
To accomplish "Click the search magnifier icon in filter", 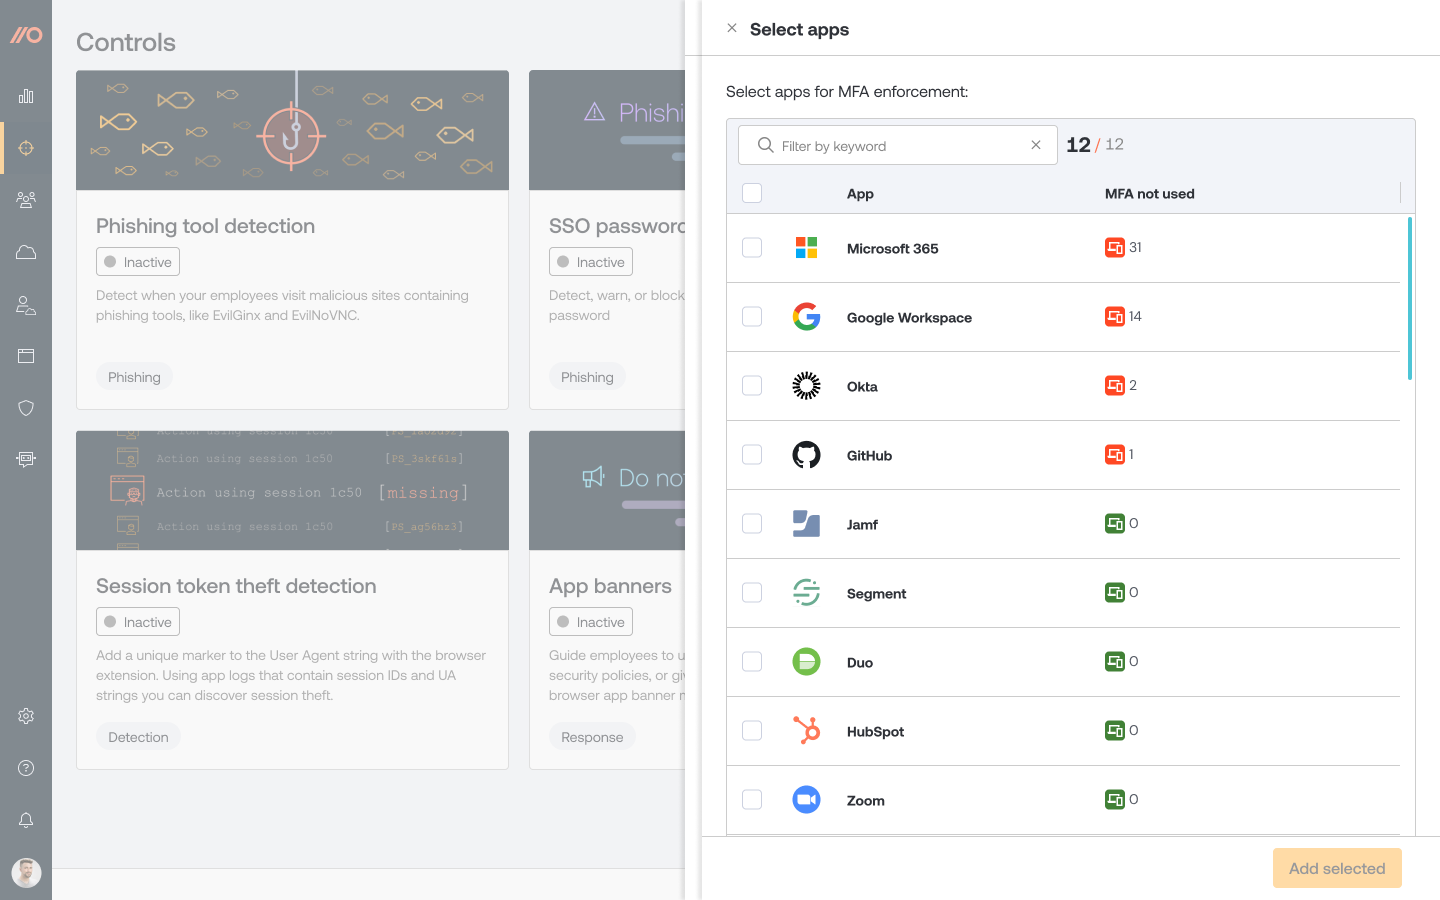I will click(x=766, y=145).
